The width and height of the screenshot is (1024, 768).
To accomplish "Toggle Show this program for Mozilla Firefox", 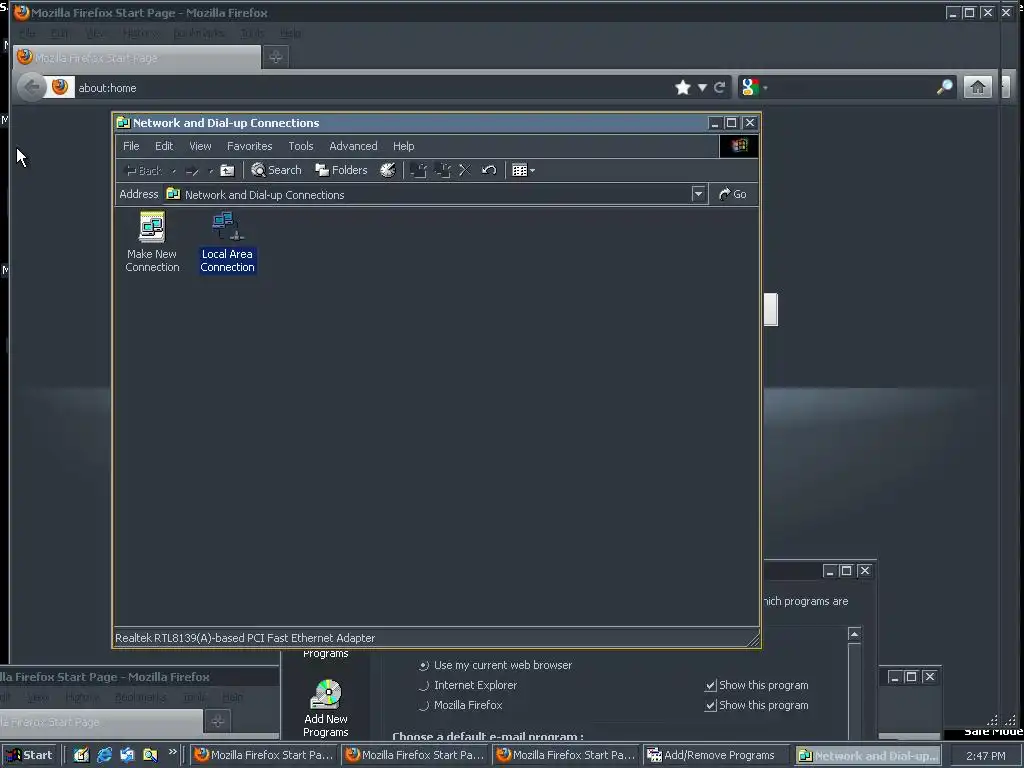I will (711, 705).
